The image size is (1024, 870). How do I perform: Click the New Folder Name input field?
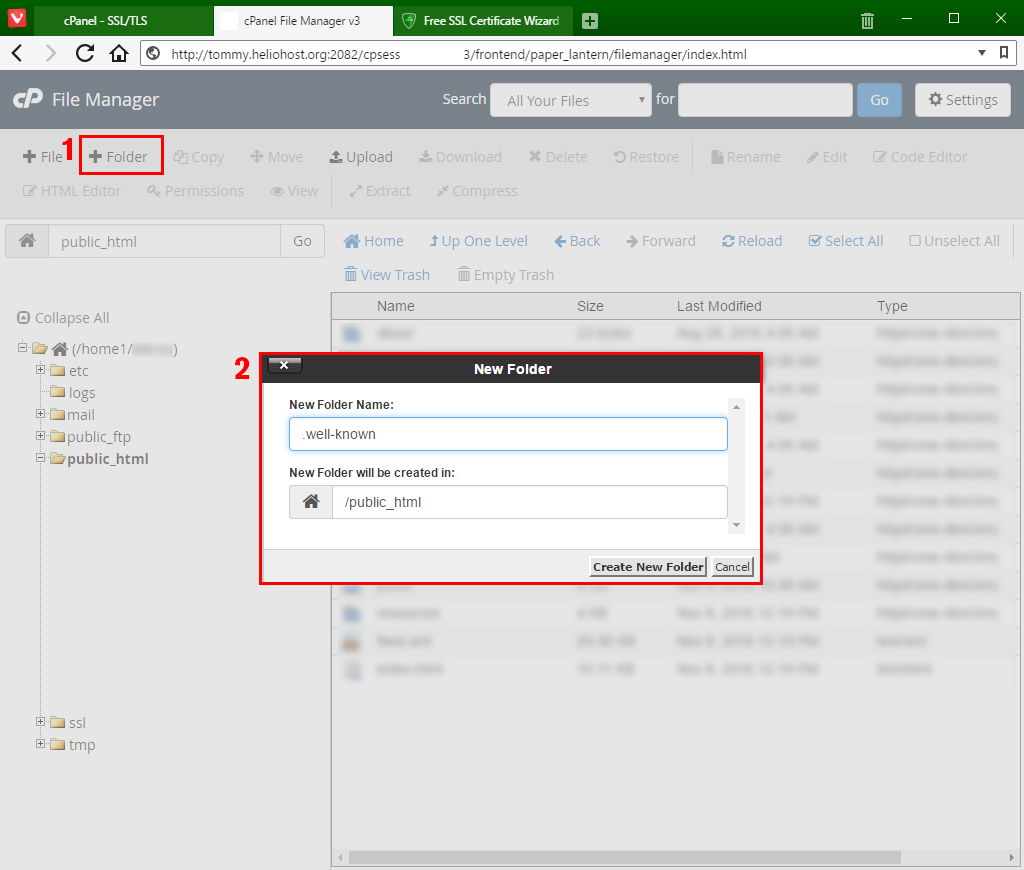508,434
